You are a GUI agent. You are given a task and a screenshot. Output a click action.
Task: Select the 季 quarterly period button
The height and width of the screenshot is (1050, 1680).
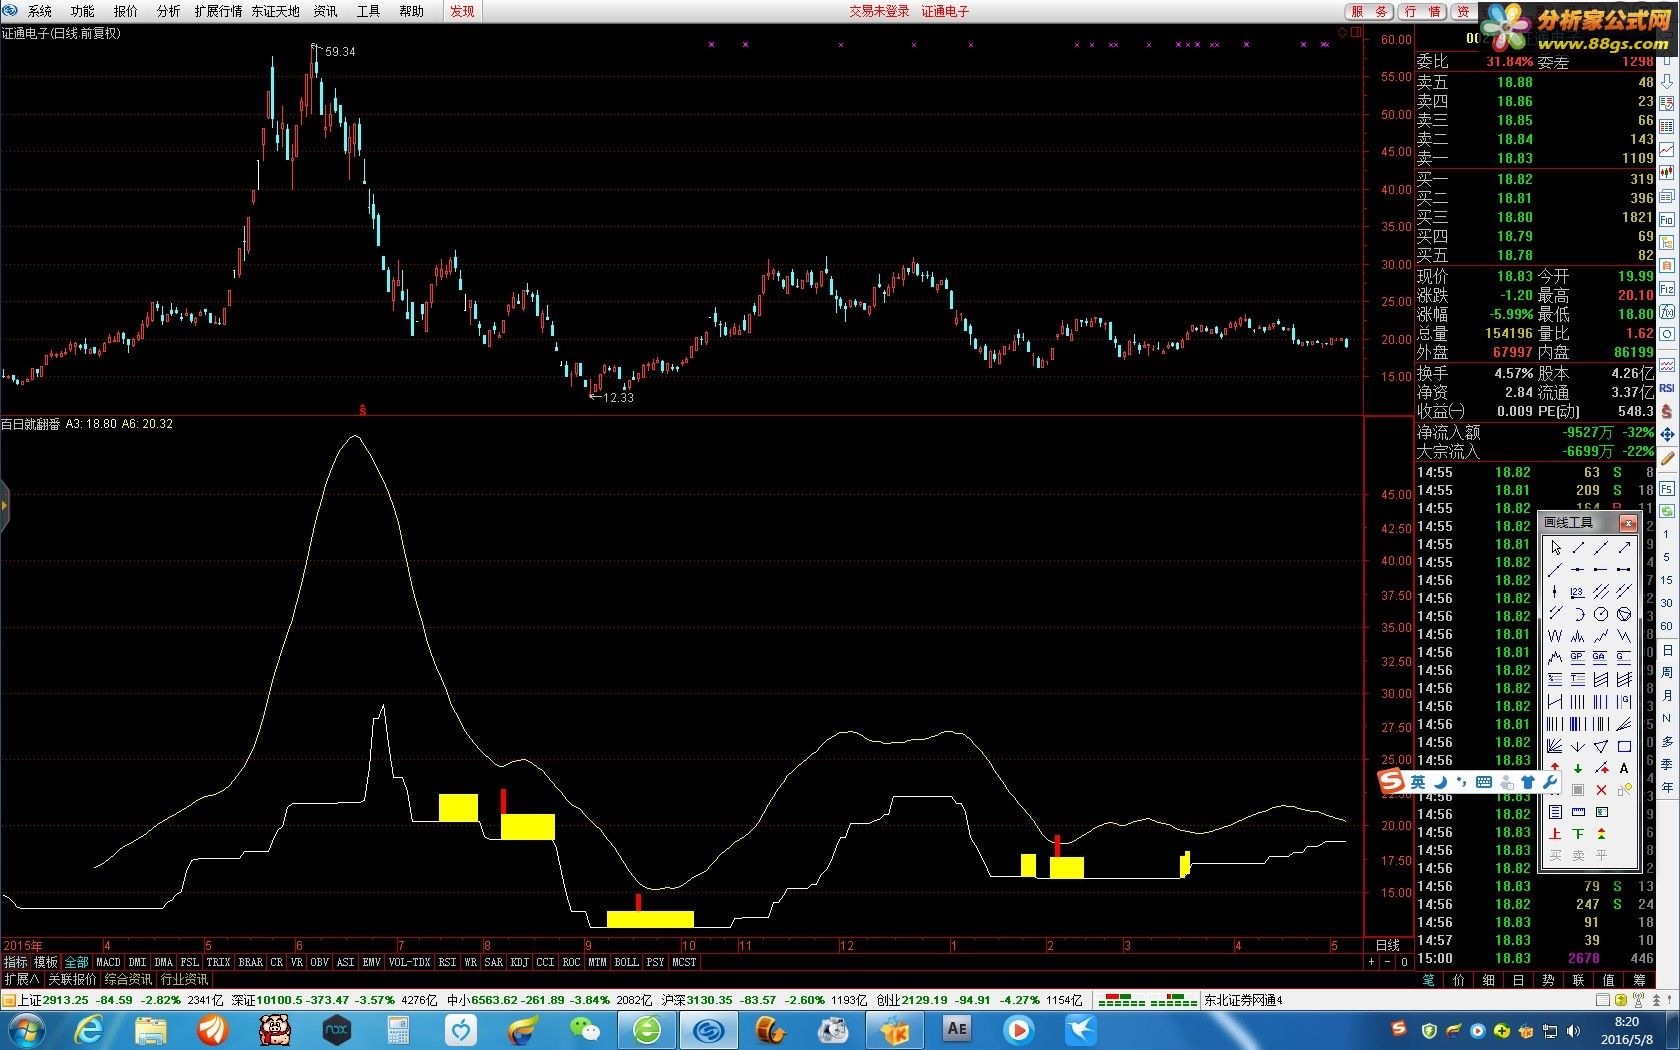[x=1667, y=764]
